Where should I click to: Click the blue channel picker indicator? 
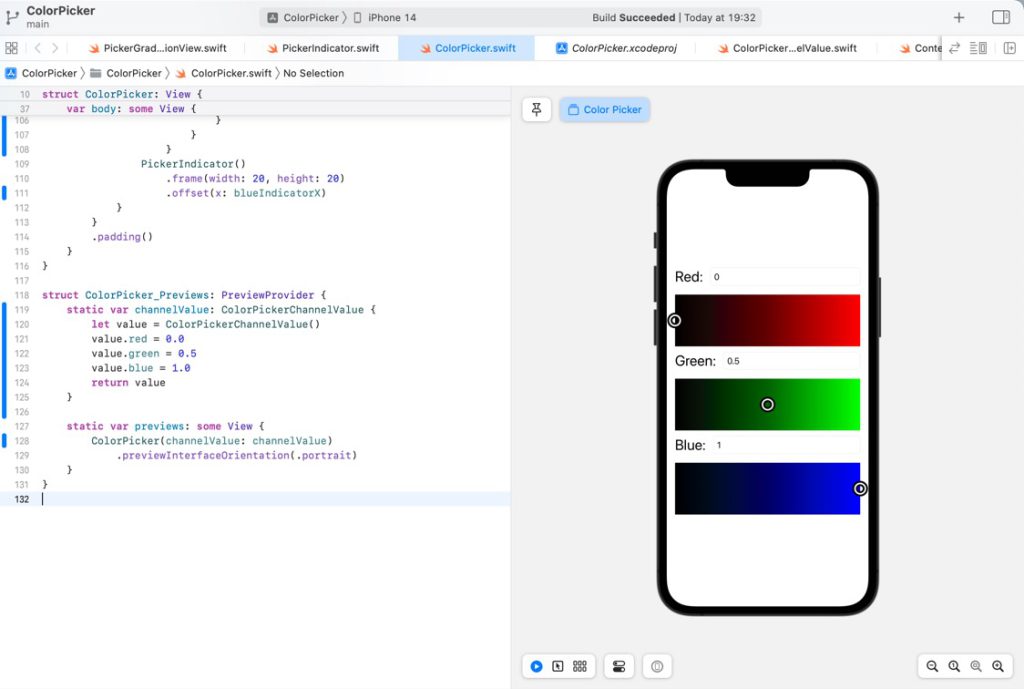[860, 489]
